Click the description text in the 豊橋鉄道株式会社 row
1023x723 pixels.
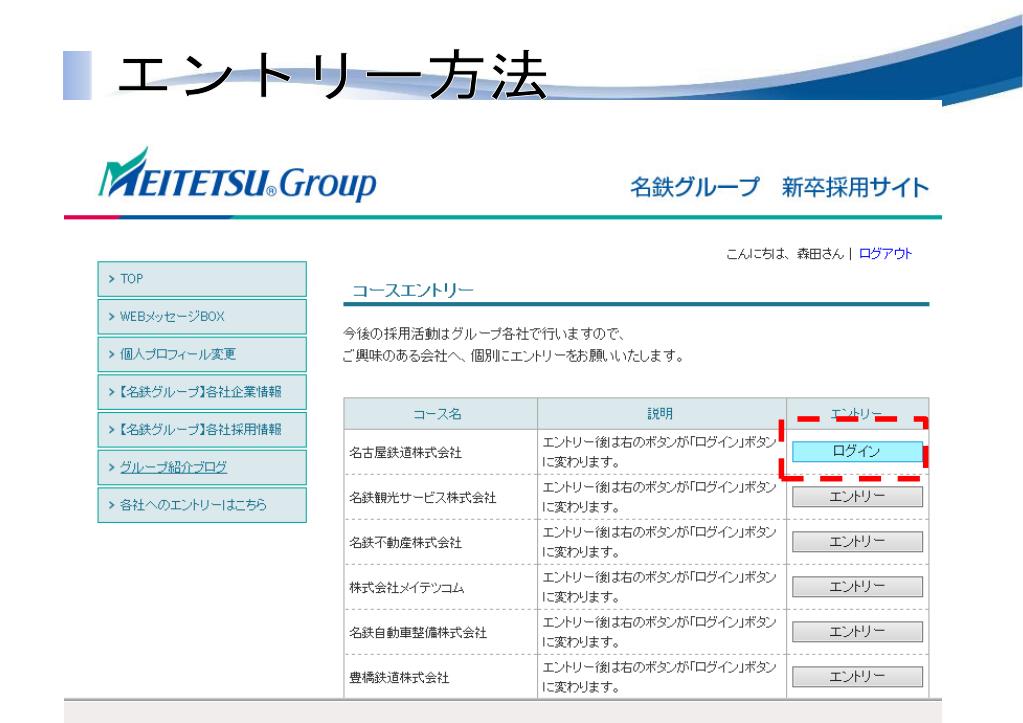pos(659,677)
